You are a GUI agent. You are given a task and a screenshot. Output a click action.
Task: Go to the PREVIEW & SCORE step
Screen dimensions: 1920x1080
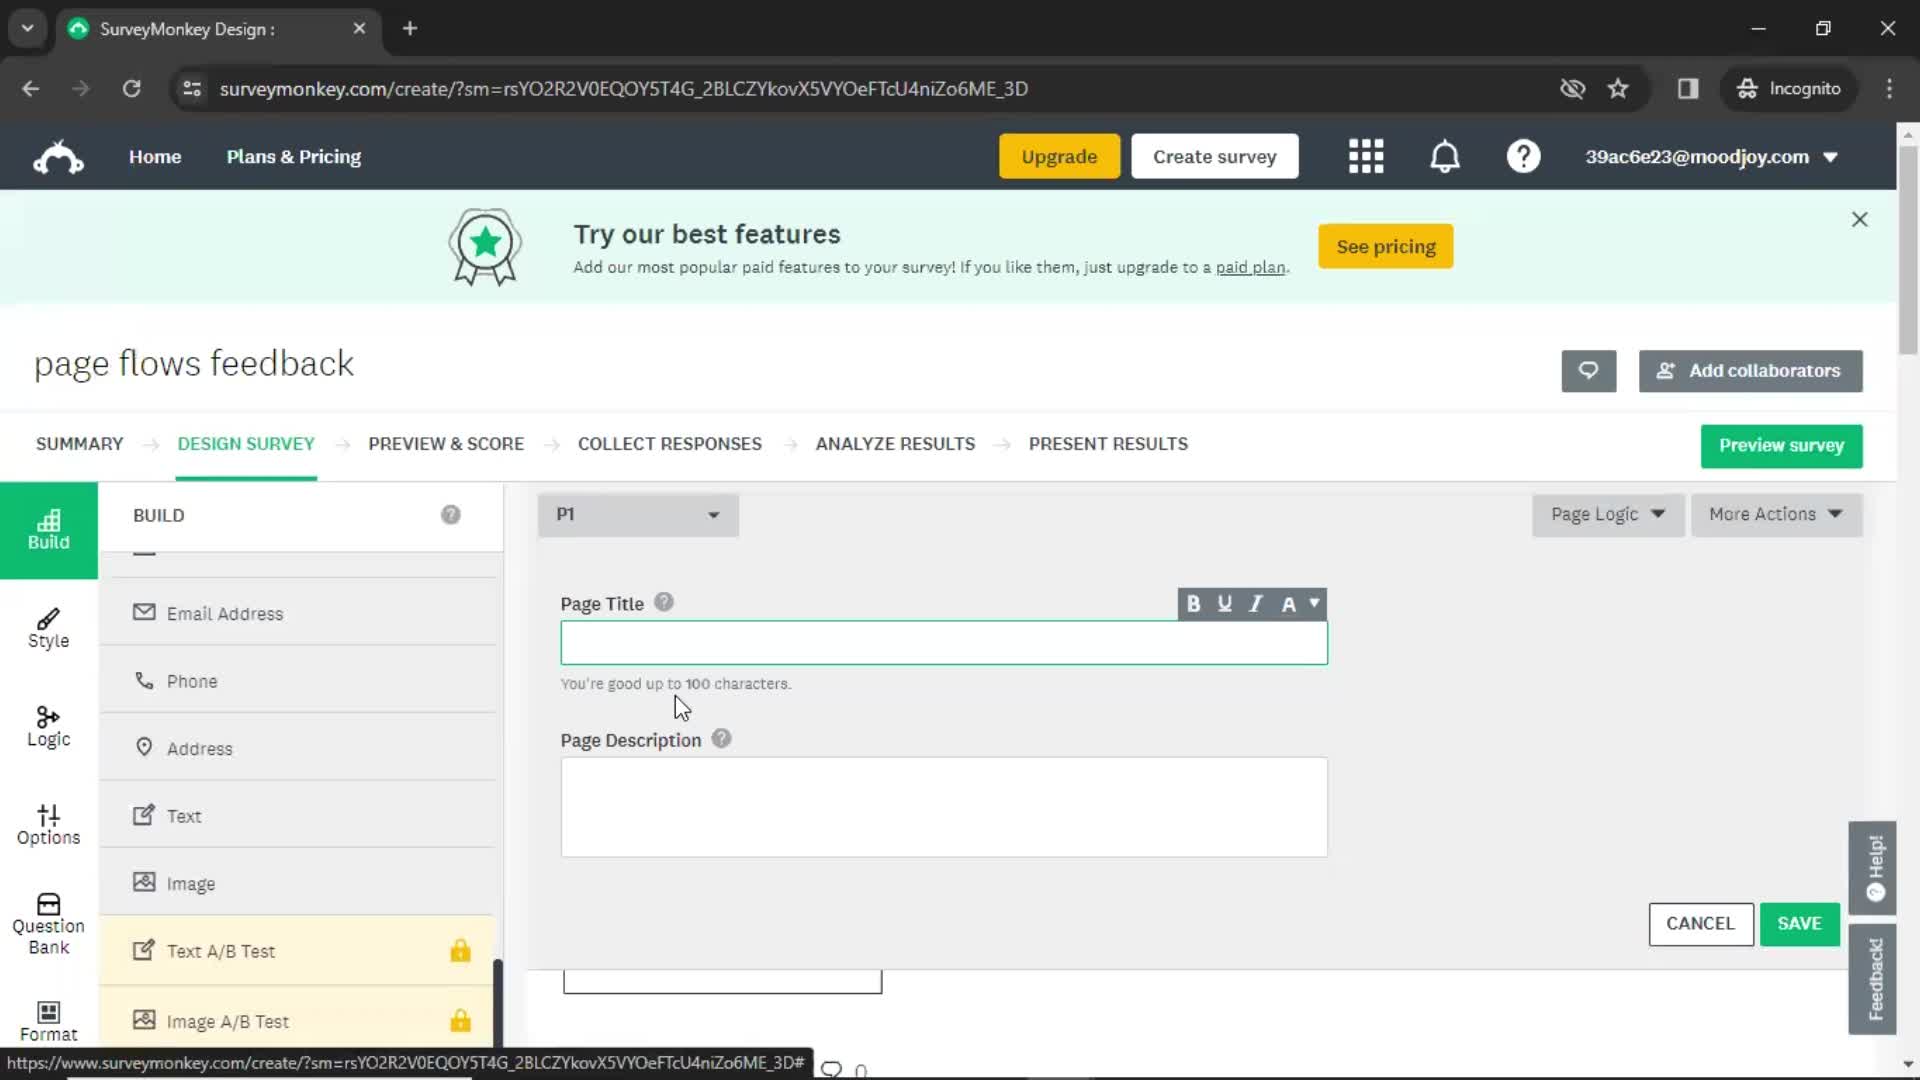[x=446, y=444]
